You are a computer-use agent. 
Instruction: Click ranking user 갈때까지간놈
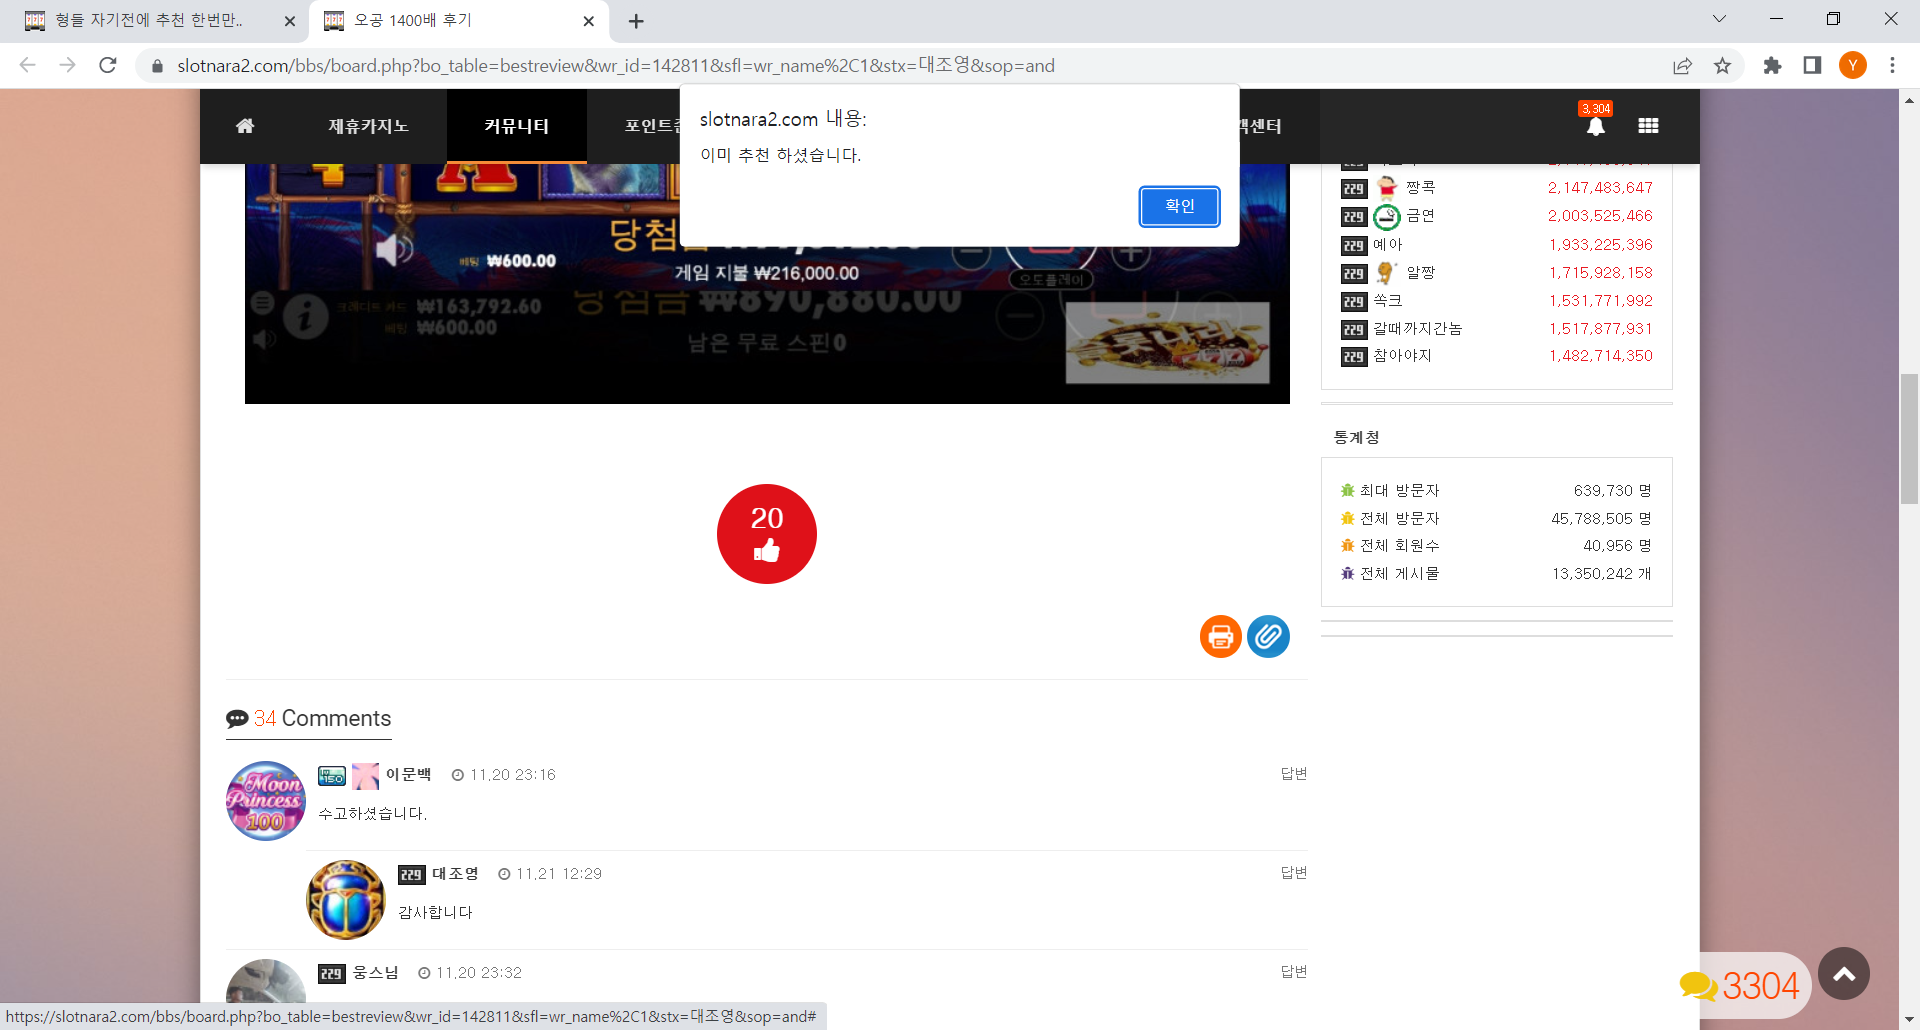1418,328
